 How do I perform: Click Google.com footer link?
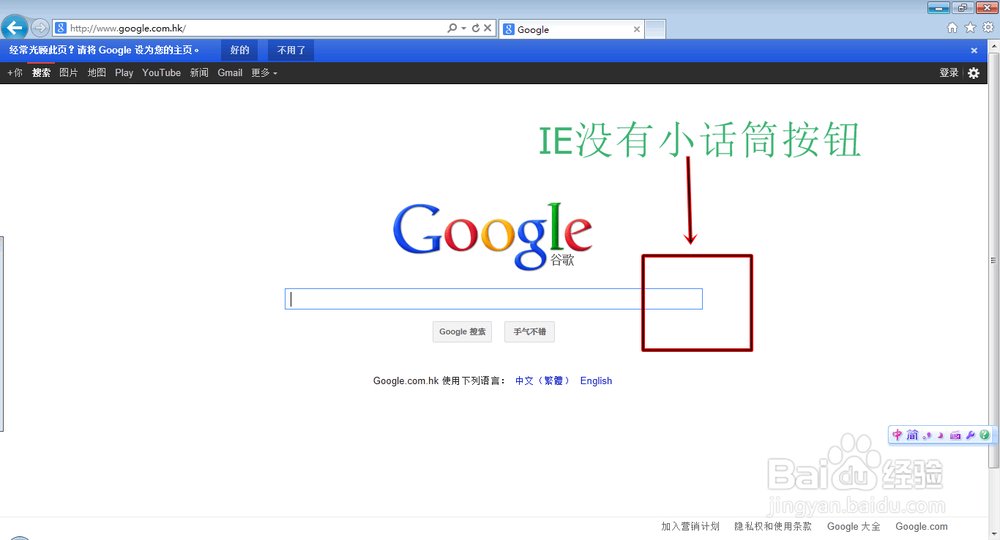coord(921,527)
